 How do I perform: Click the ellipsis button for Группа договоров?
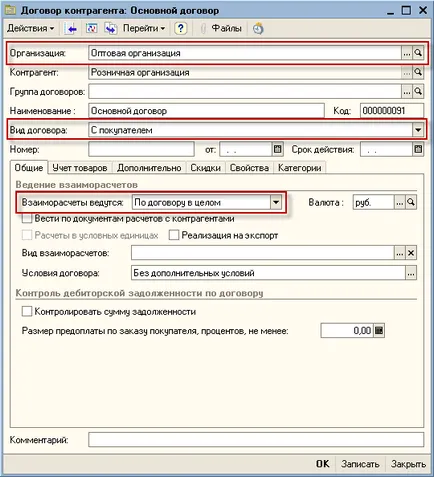406,92
